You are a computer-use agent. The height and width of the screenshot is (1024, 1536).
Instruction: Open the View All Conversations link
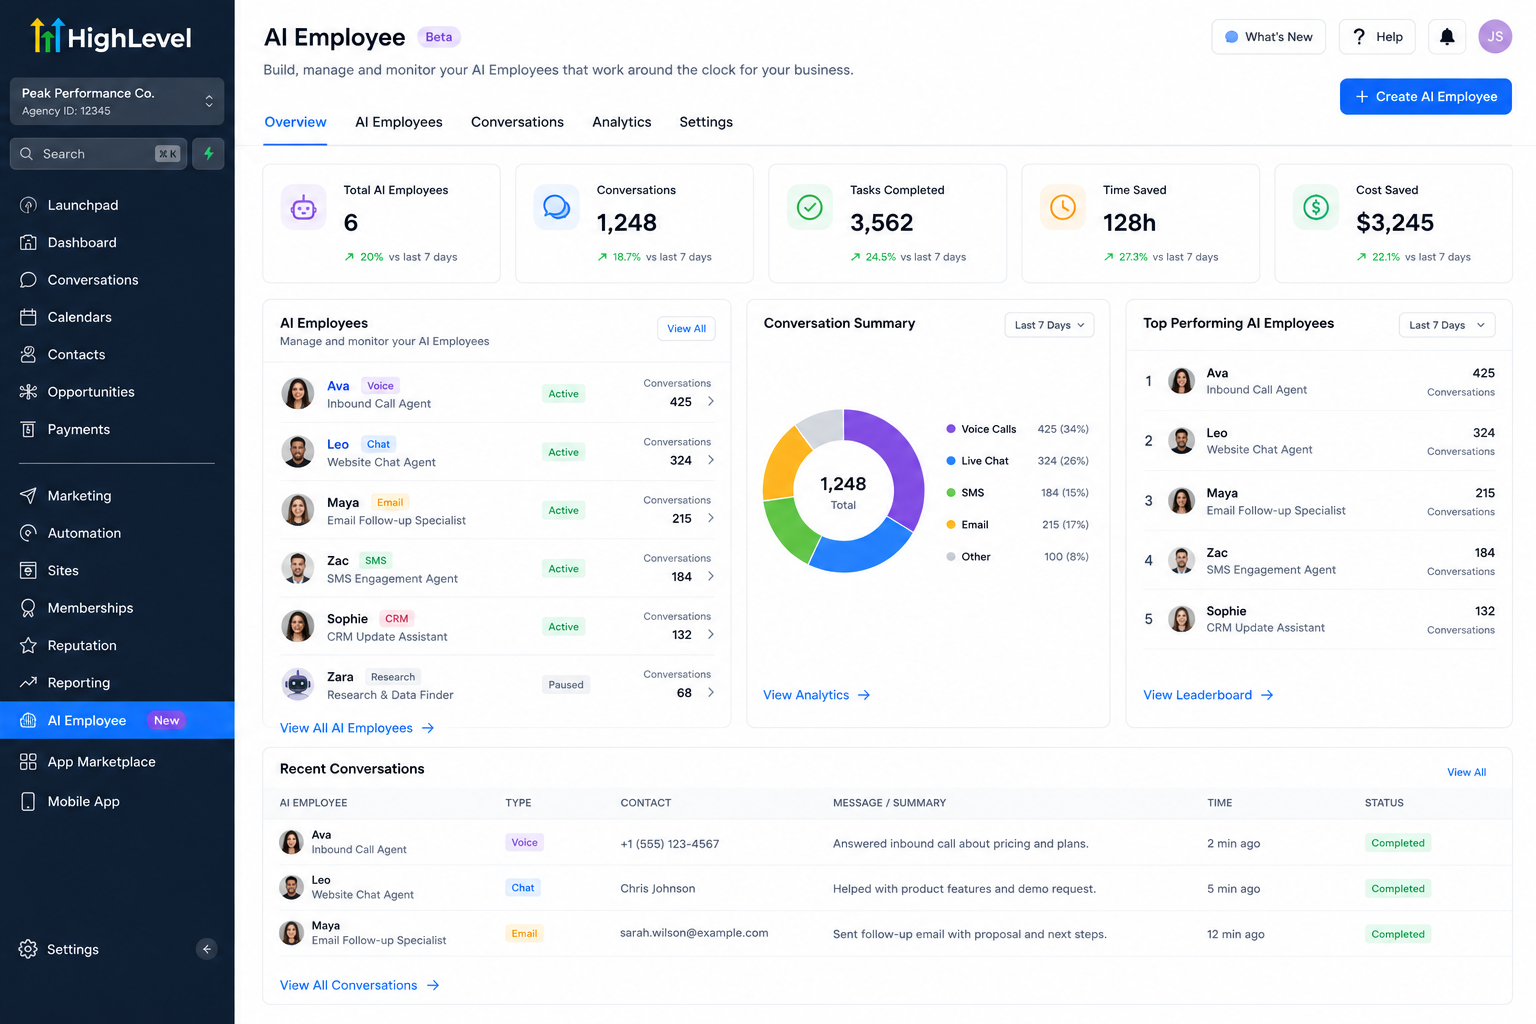pyautogui.click(x=360, y=985)
